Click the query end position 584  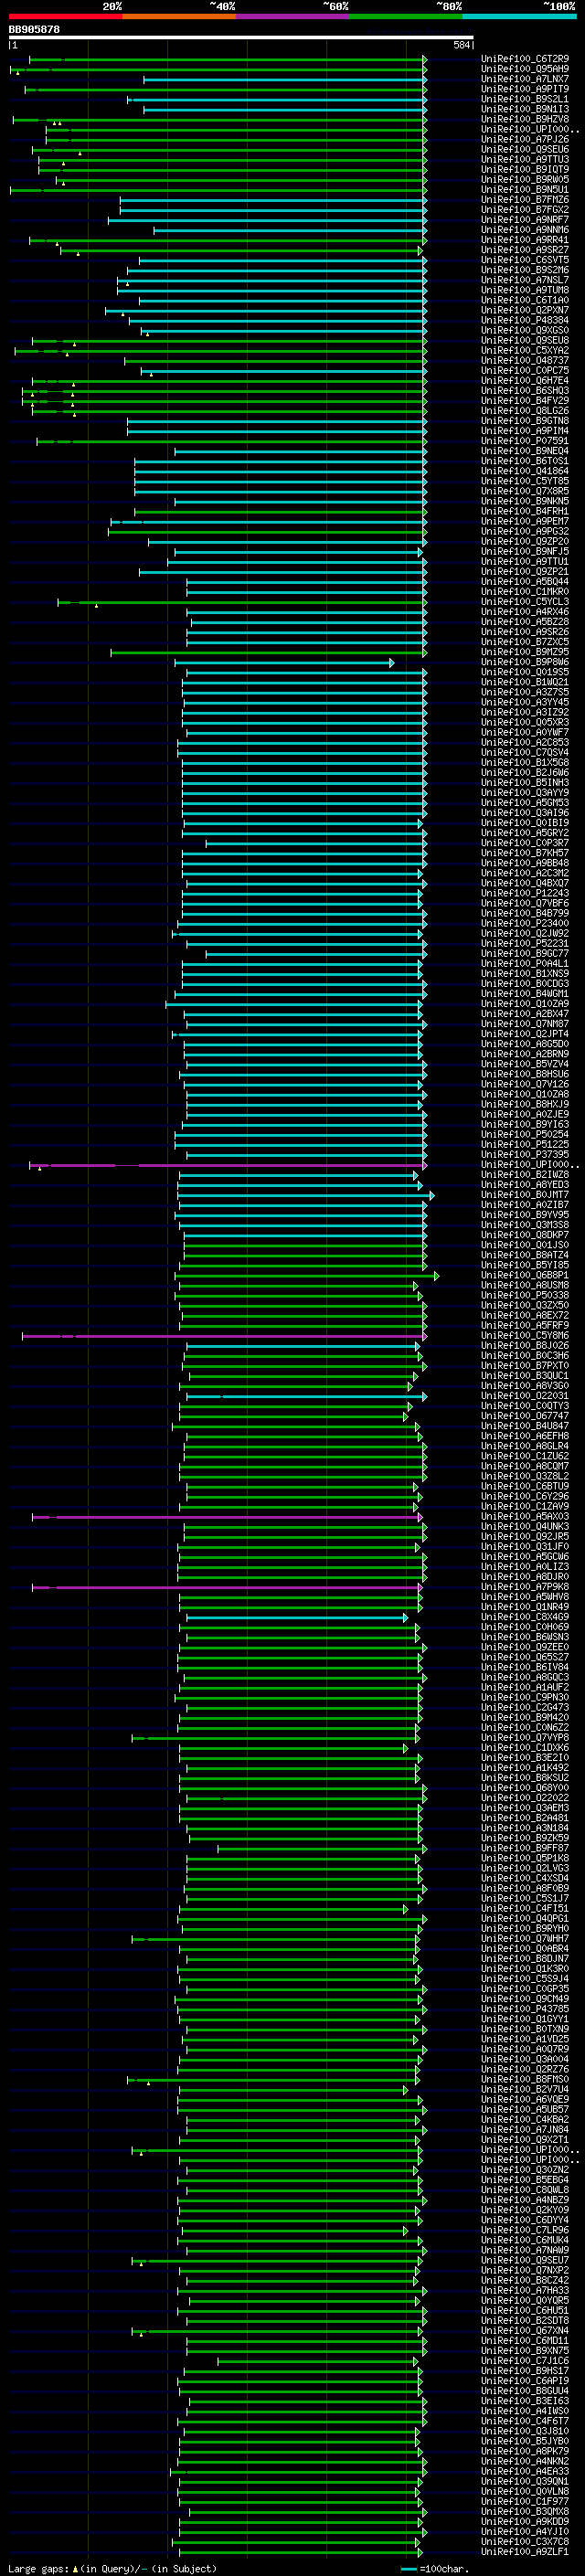462,45
